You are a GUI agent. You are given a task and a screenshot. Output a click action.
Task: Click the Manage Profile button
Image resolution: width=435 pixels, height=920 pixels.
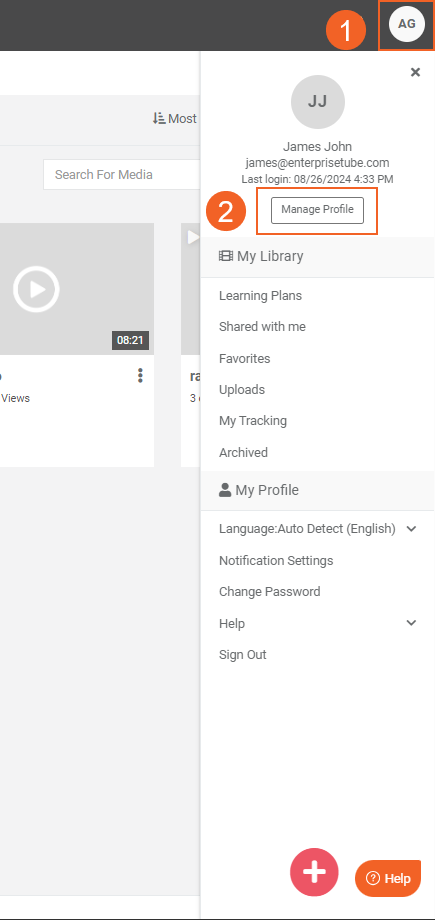click(x=317, y=210)
